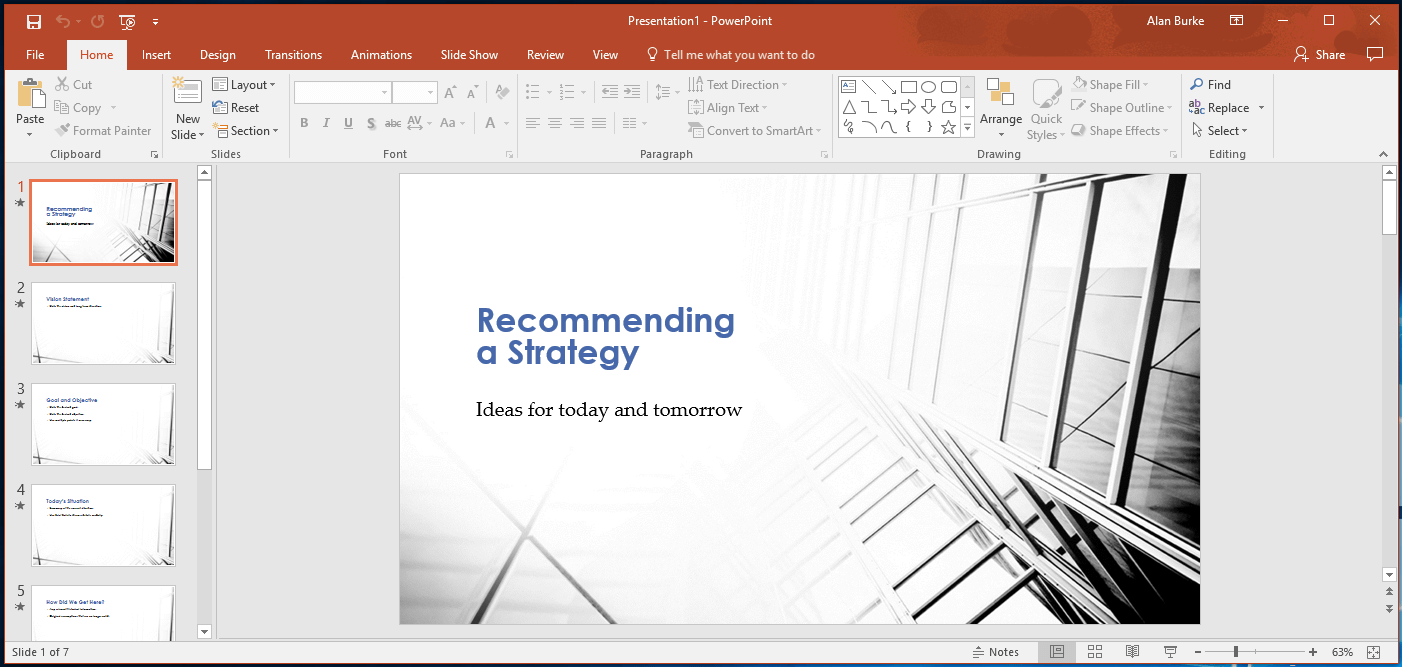Apply underline to the text
The image size is (1402, 667).
[348, 122]
